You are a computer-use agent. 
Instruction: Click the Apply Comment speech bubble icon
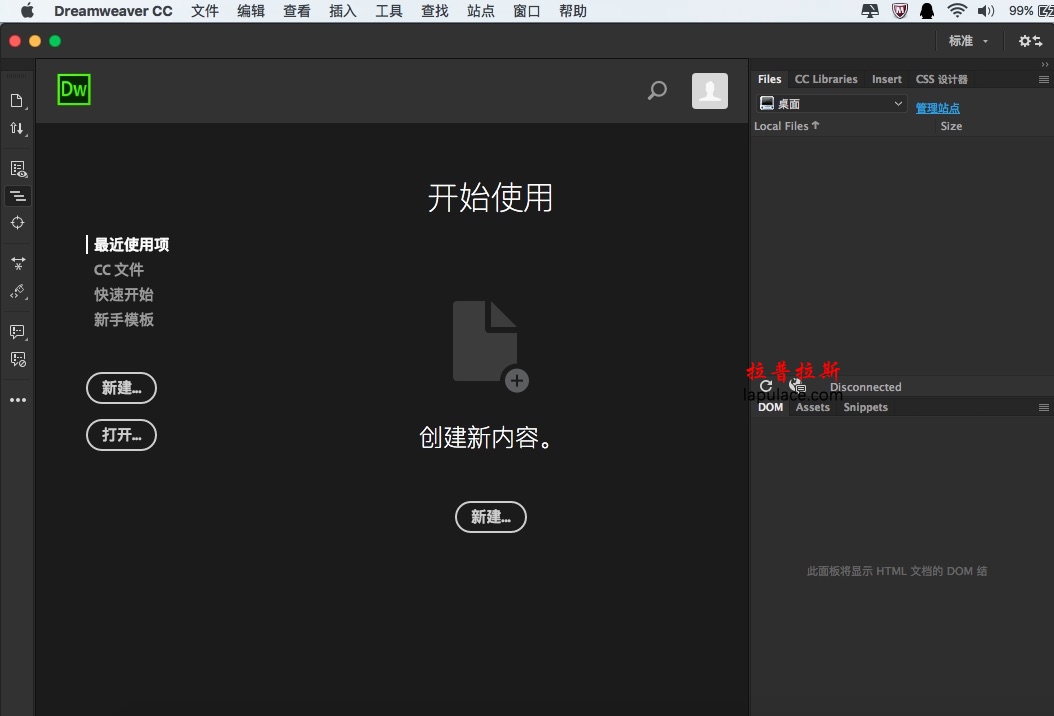coord(17,331)
